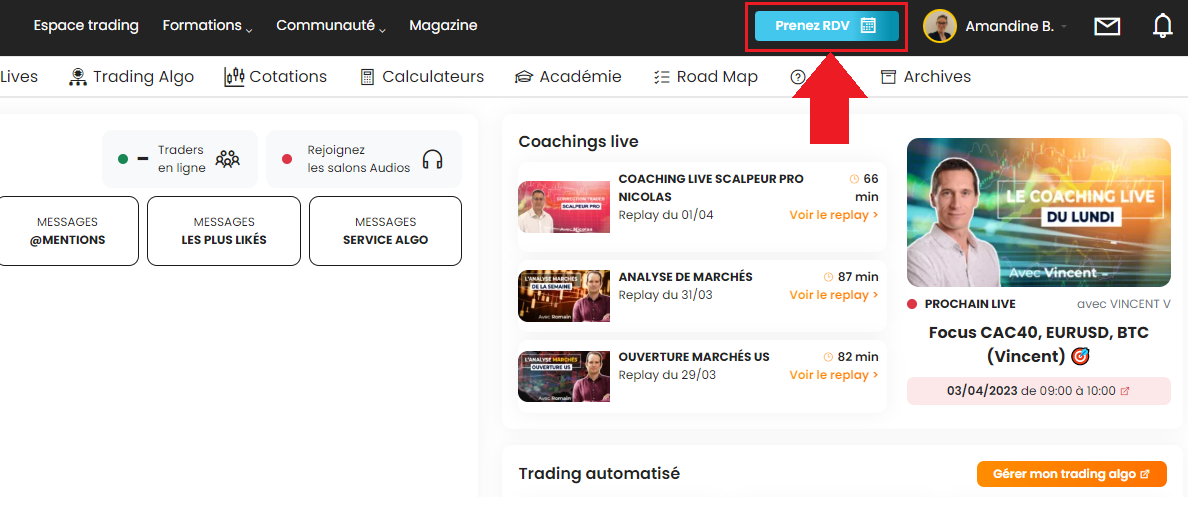Expand the Formations dropdown menu
The width and height of the screenshot is (1188, 508).
pos(207,26)
